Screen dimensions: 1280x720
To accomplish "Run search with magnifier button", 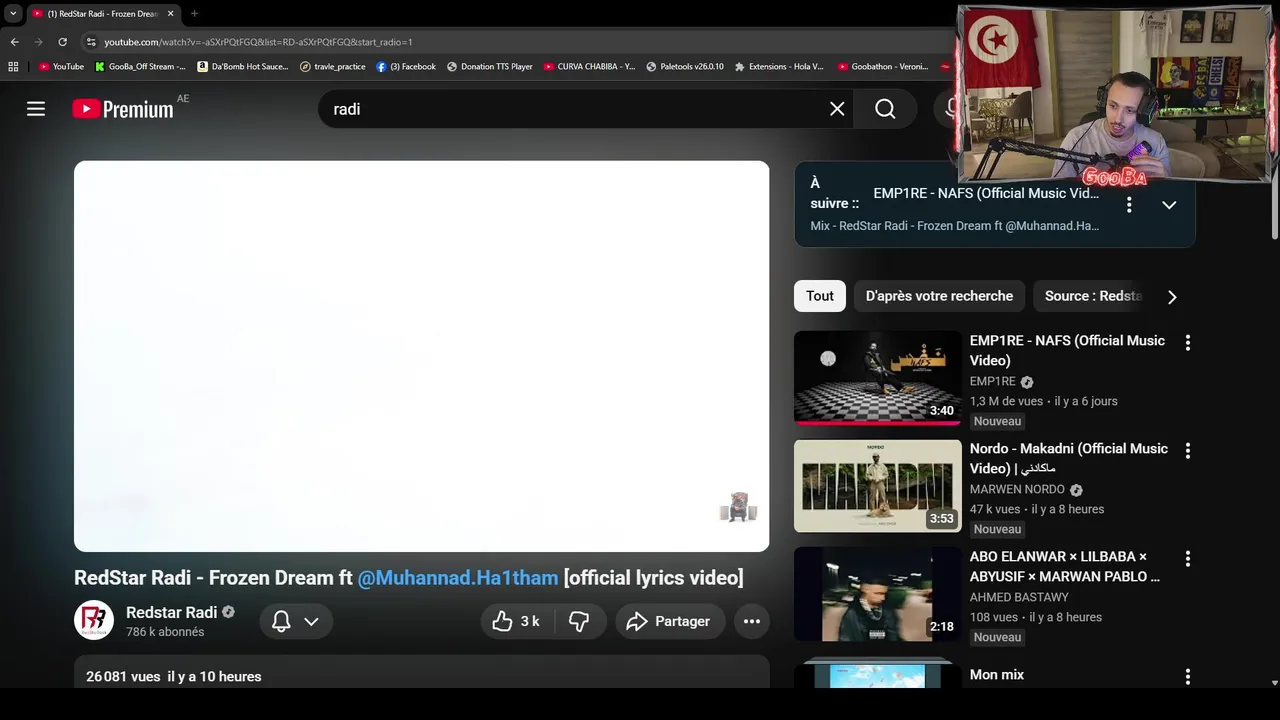I will point(885,109).
